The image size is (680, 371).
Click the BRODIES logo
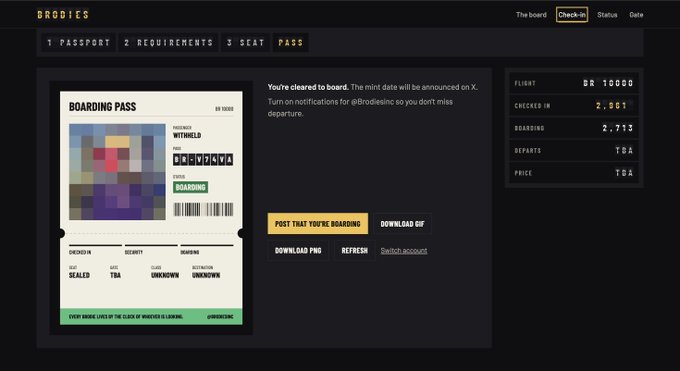[63, 15]
